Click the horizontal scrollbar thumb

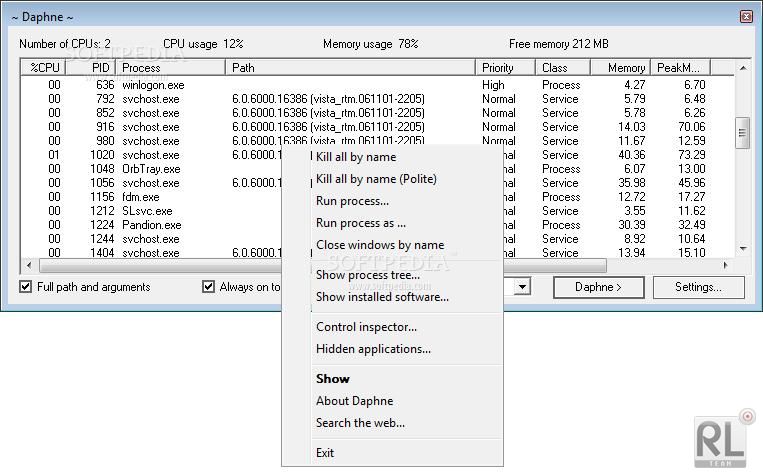tap(323, 265)
